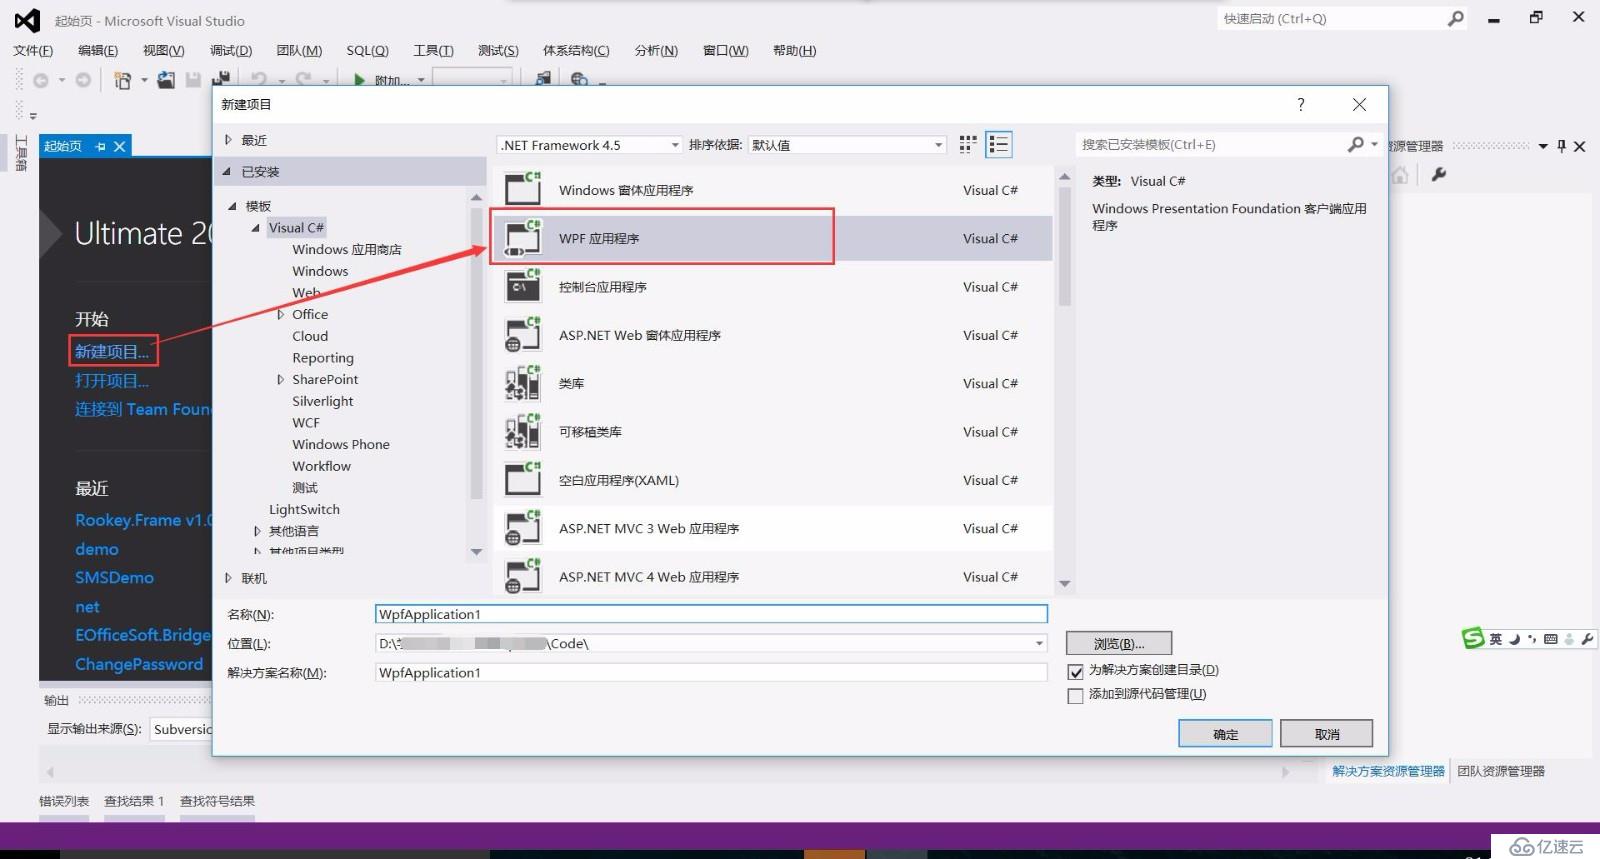This screenshot has height=859, width=1600.
Task: Click the 浏览(B)... button
Action: click(x=1119, y=643)
